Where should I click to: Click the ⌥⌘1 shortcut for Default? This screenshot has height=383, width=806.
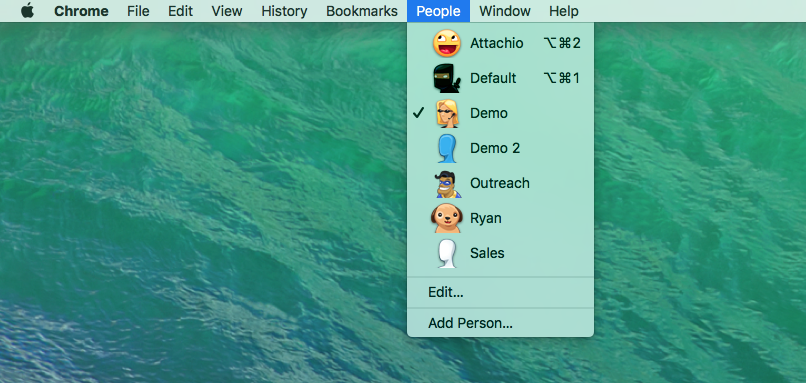[562, 78]
